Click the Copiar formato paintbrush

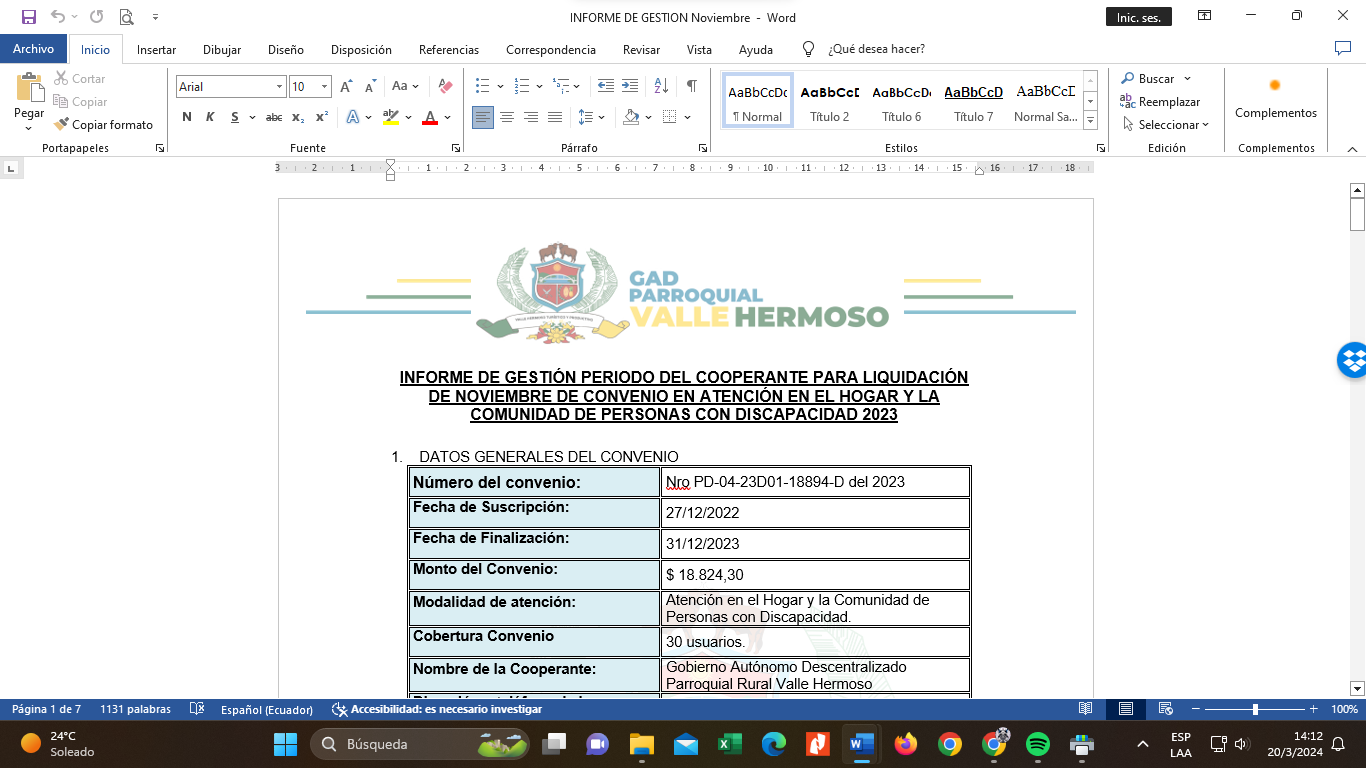(x=104, y=125)
